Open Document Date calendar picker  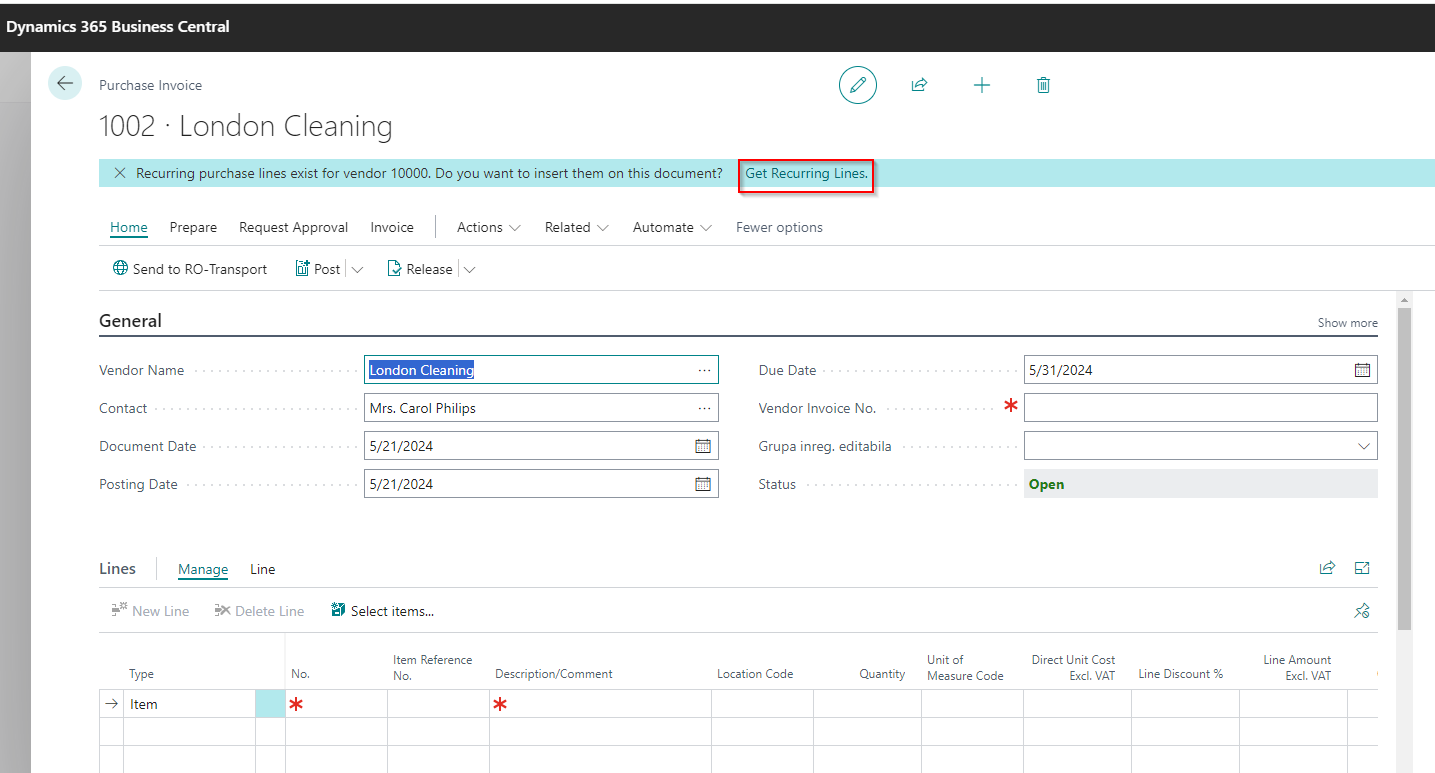click(703, 446)
